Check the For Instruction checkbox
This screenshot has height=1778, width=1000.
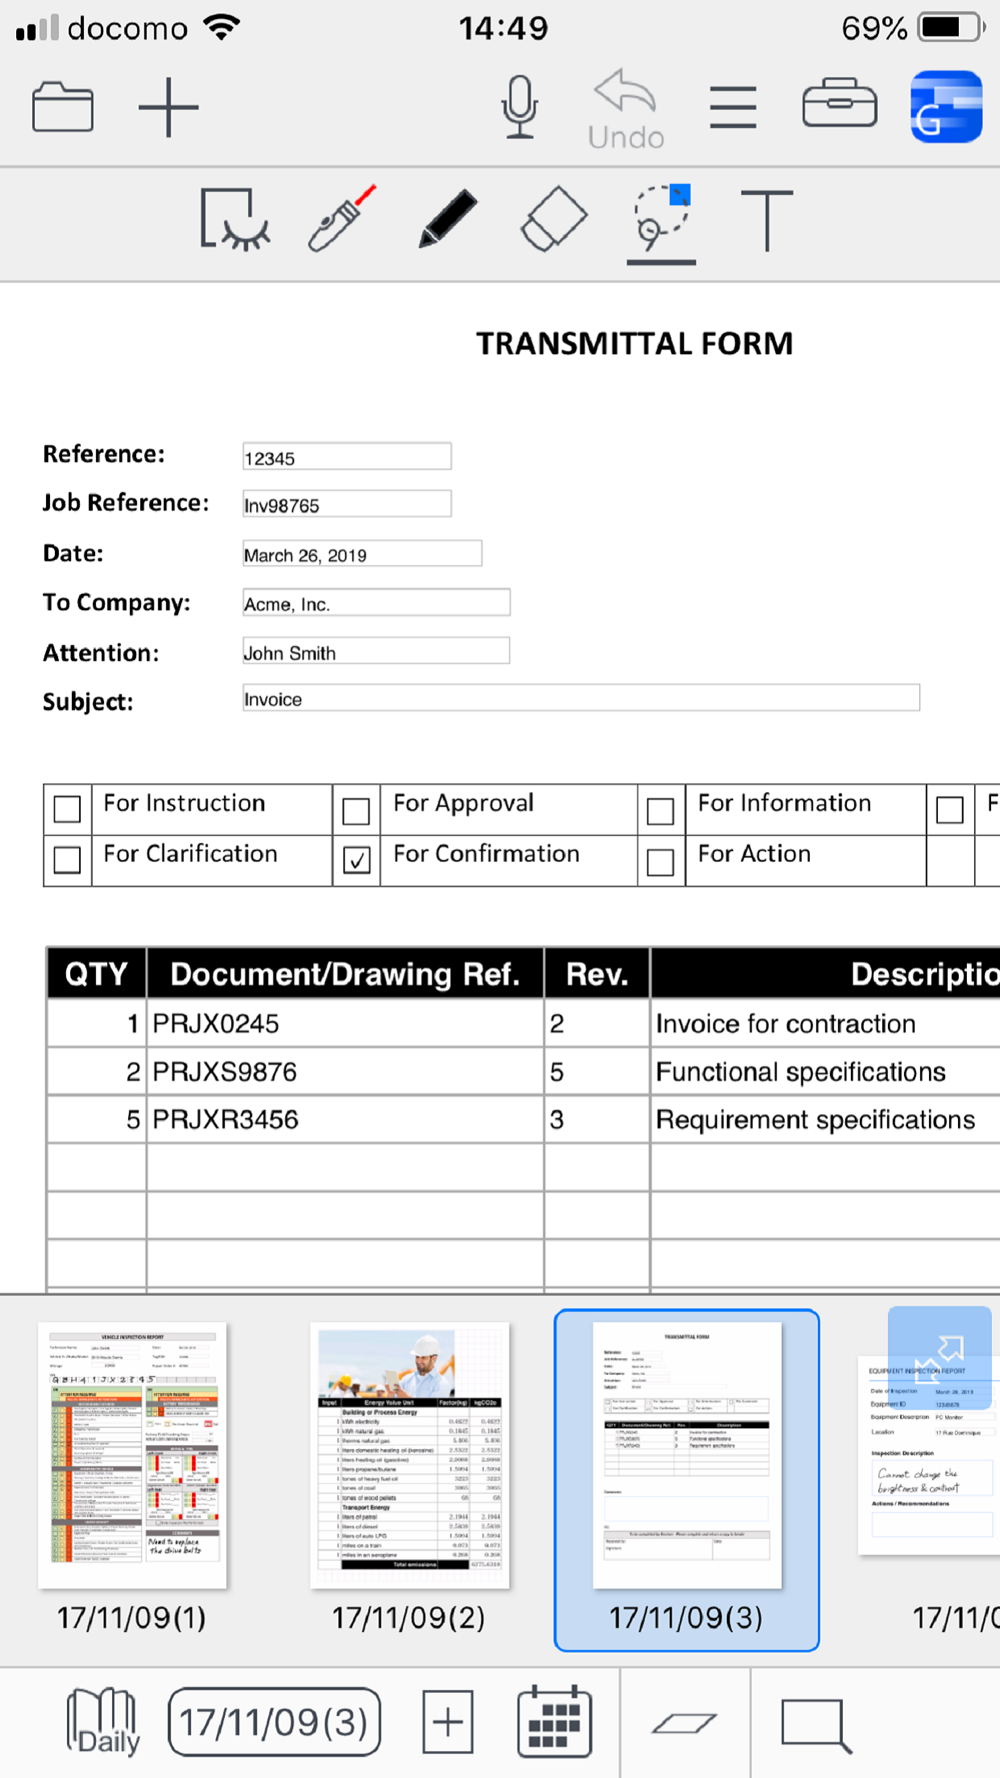67,809
